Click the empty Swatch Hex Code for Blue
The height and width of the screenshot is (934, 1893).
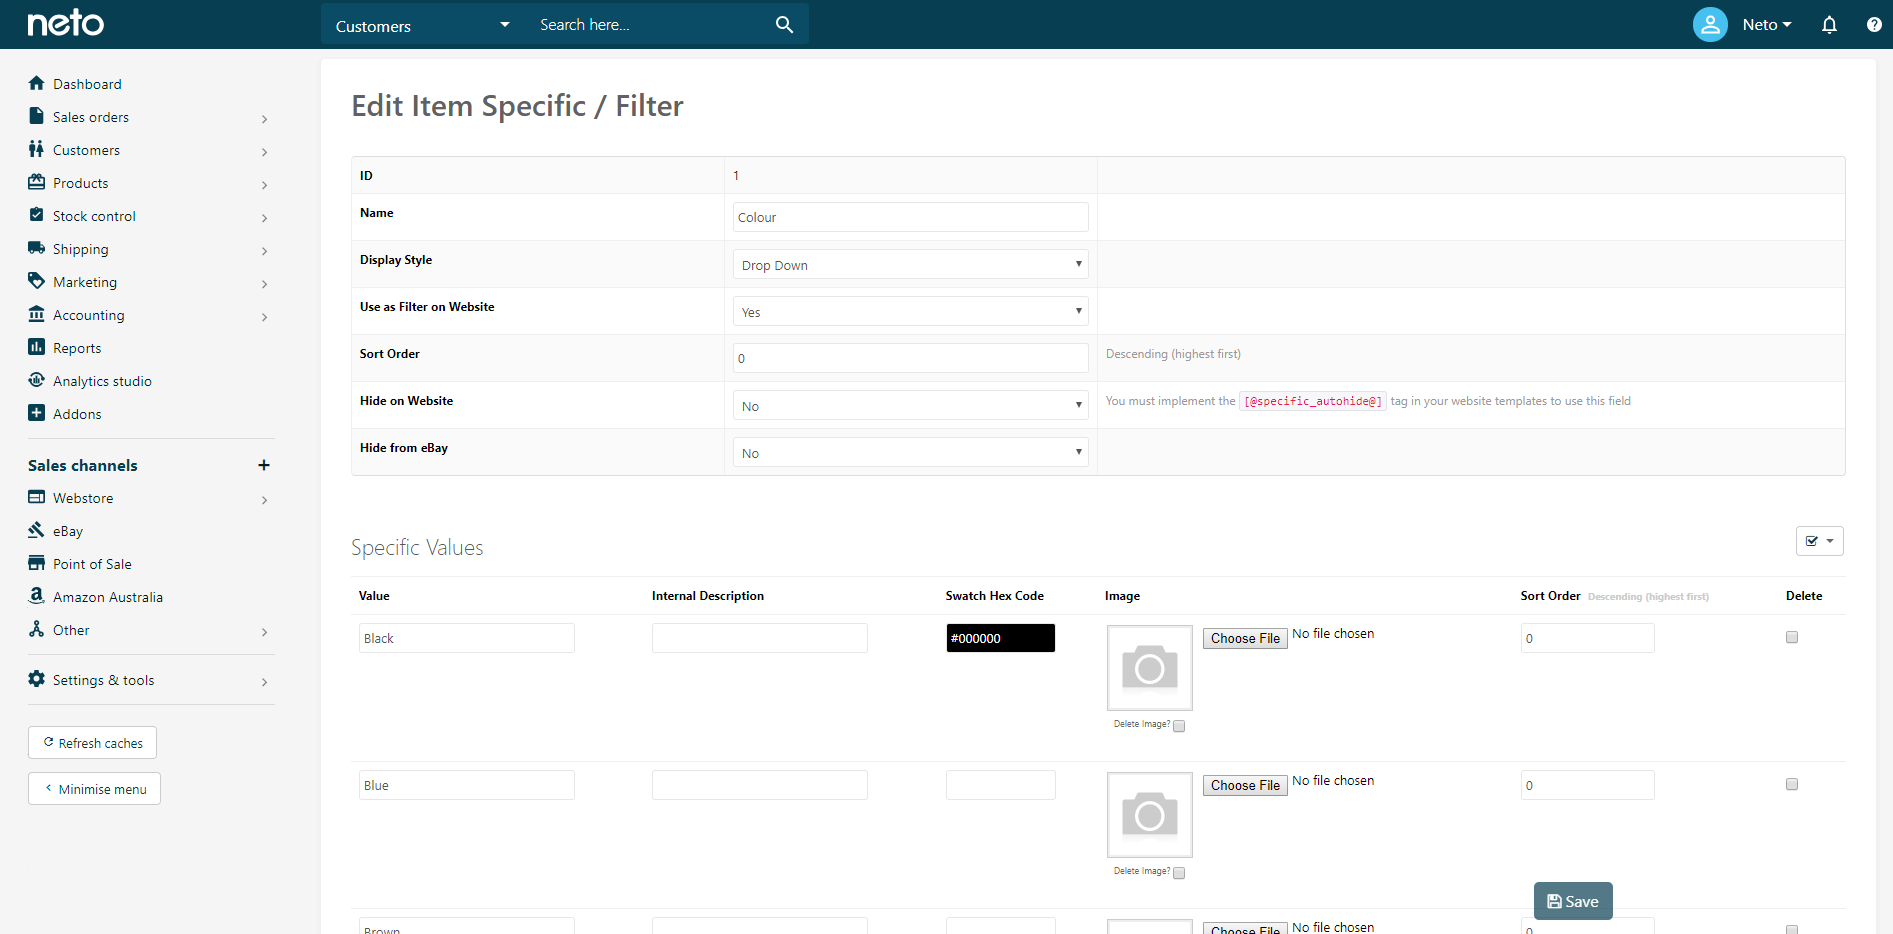click(x=1000, y=785)
